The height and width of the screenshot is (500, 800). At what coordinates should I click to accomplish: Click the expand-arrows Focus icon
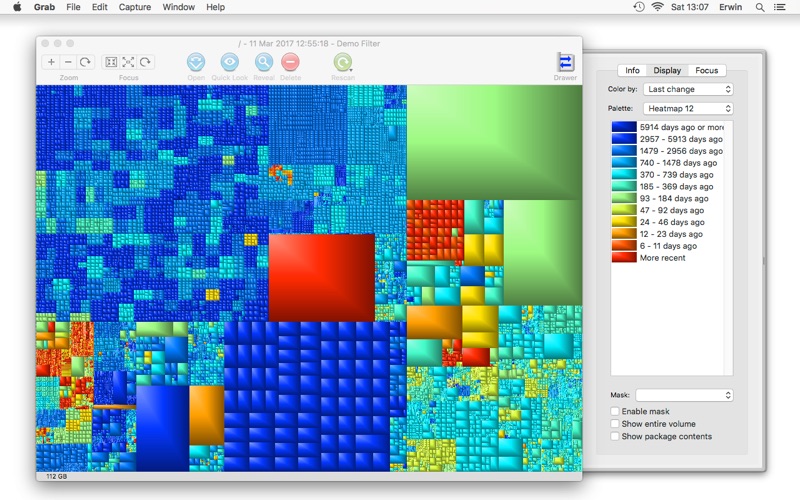tap(128, 62)
